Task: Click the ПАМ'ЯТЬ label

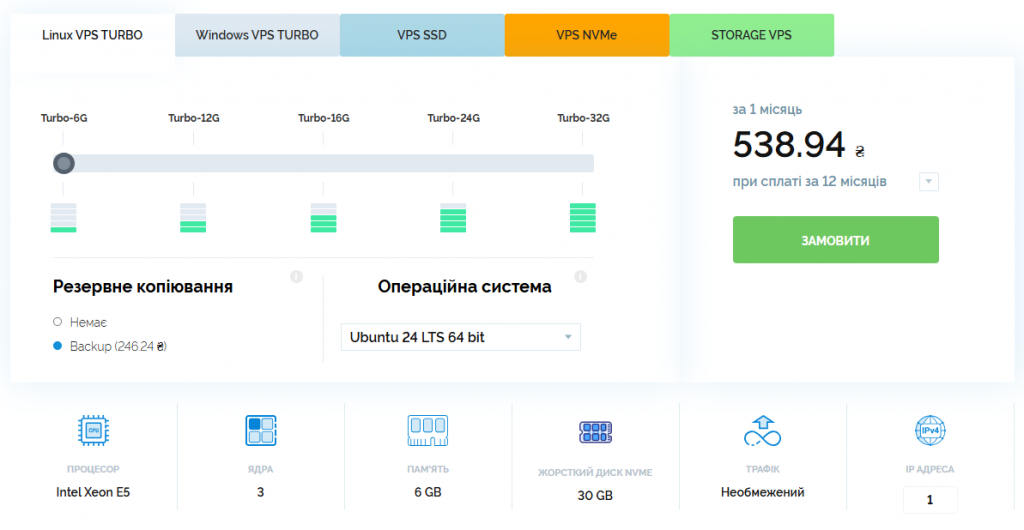Action: click(x=428, y=469)
